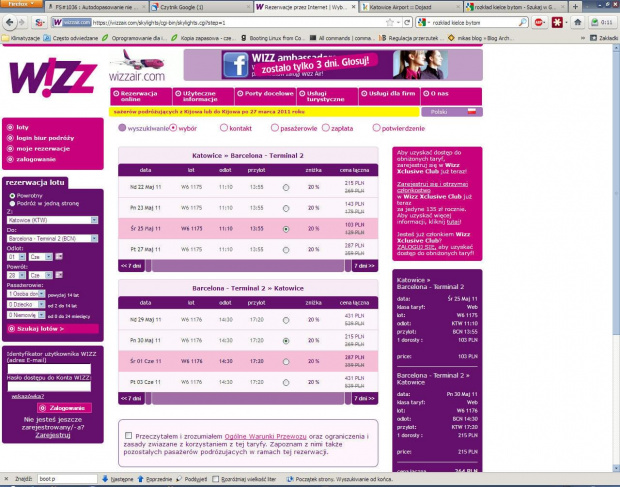Click the S toolbar icon next to the forward arrow

pos(39,23)
